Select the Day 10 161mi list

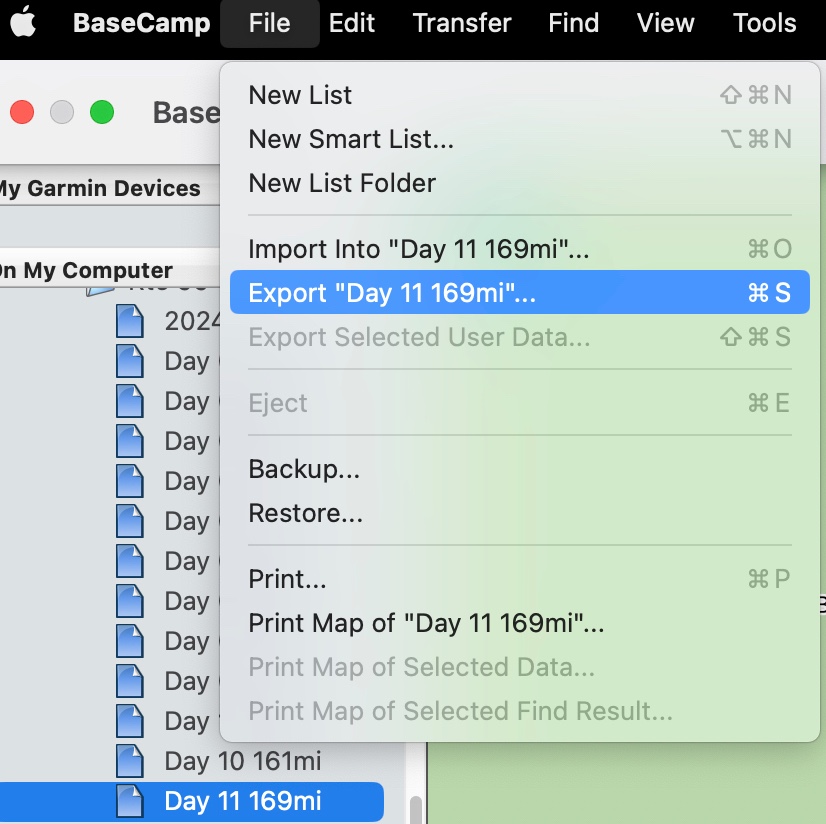click(x=242, y=761)
